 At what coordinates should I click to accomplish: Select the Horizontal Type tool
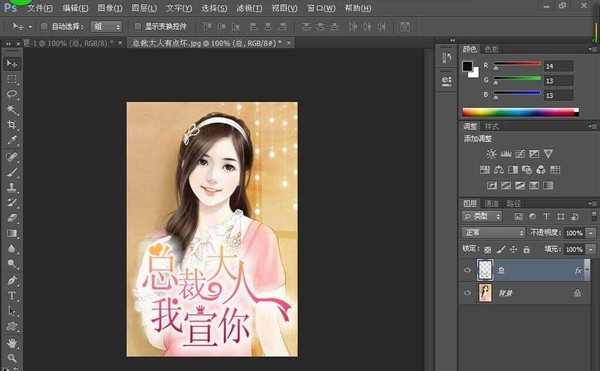12,296
